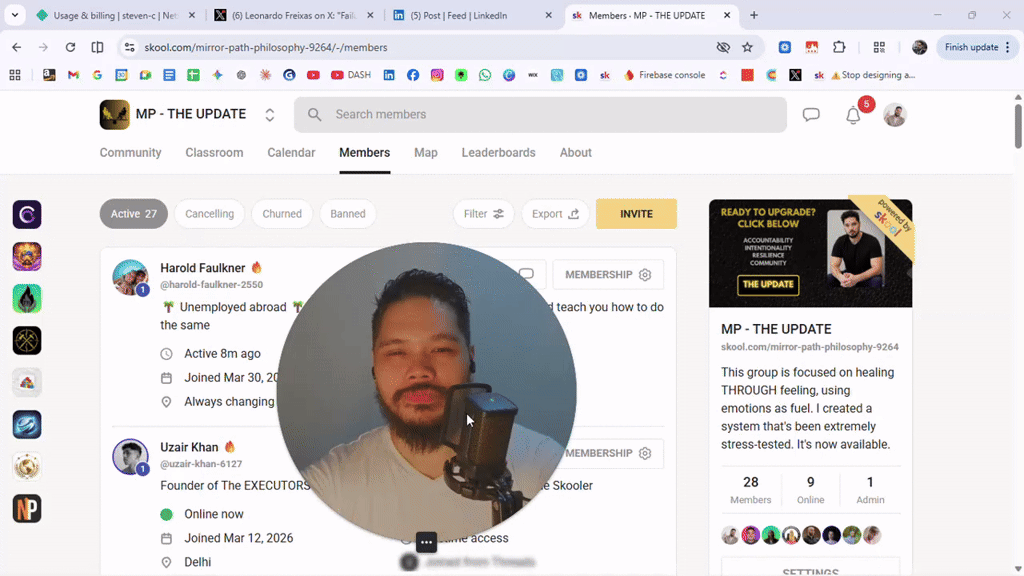Open the notifications bell
The height and width of the screenshot is (576, 1024).
coord(853,116)
